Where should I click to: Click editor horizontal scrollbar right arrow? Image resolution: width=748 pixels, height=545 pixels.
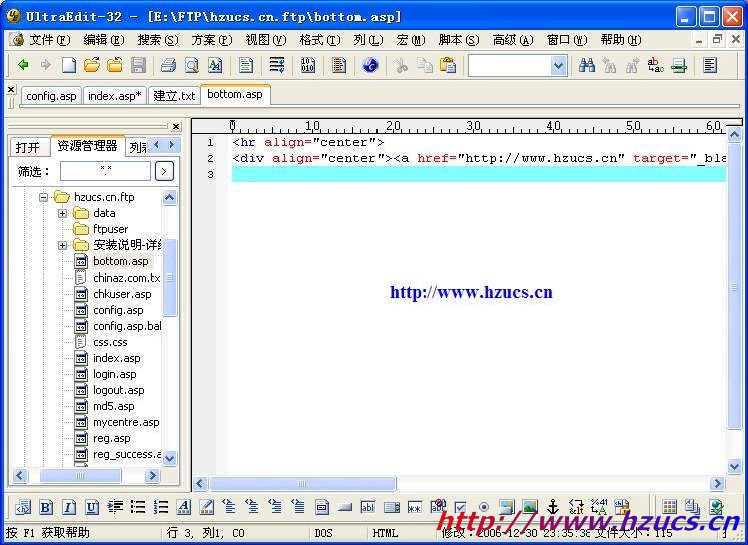tap(717, 484)
